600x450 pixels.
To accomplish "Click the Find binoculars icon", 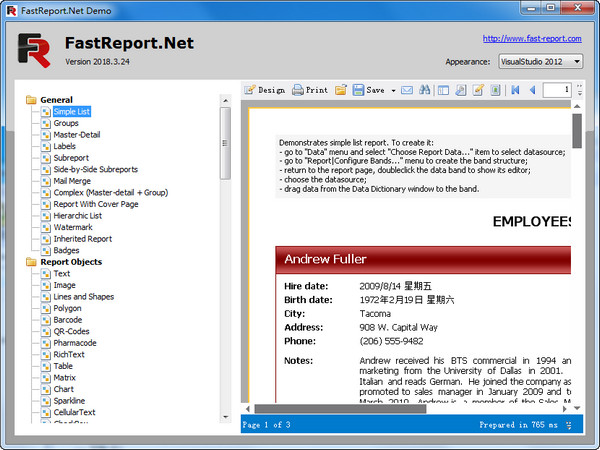I will point(425,90).
